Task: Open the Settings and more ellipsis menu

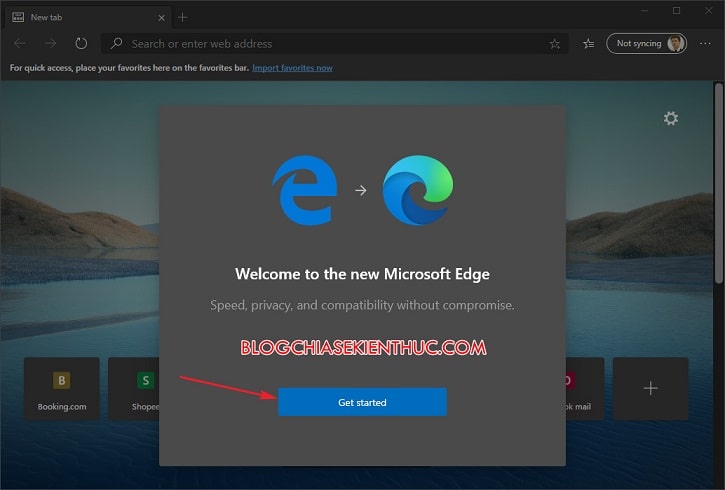Action: click(705, 43)
